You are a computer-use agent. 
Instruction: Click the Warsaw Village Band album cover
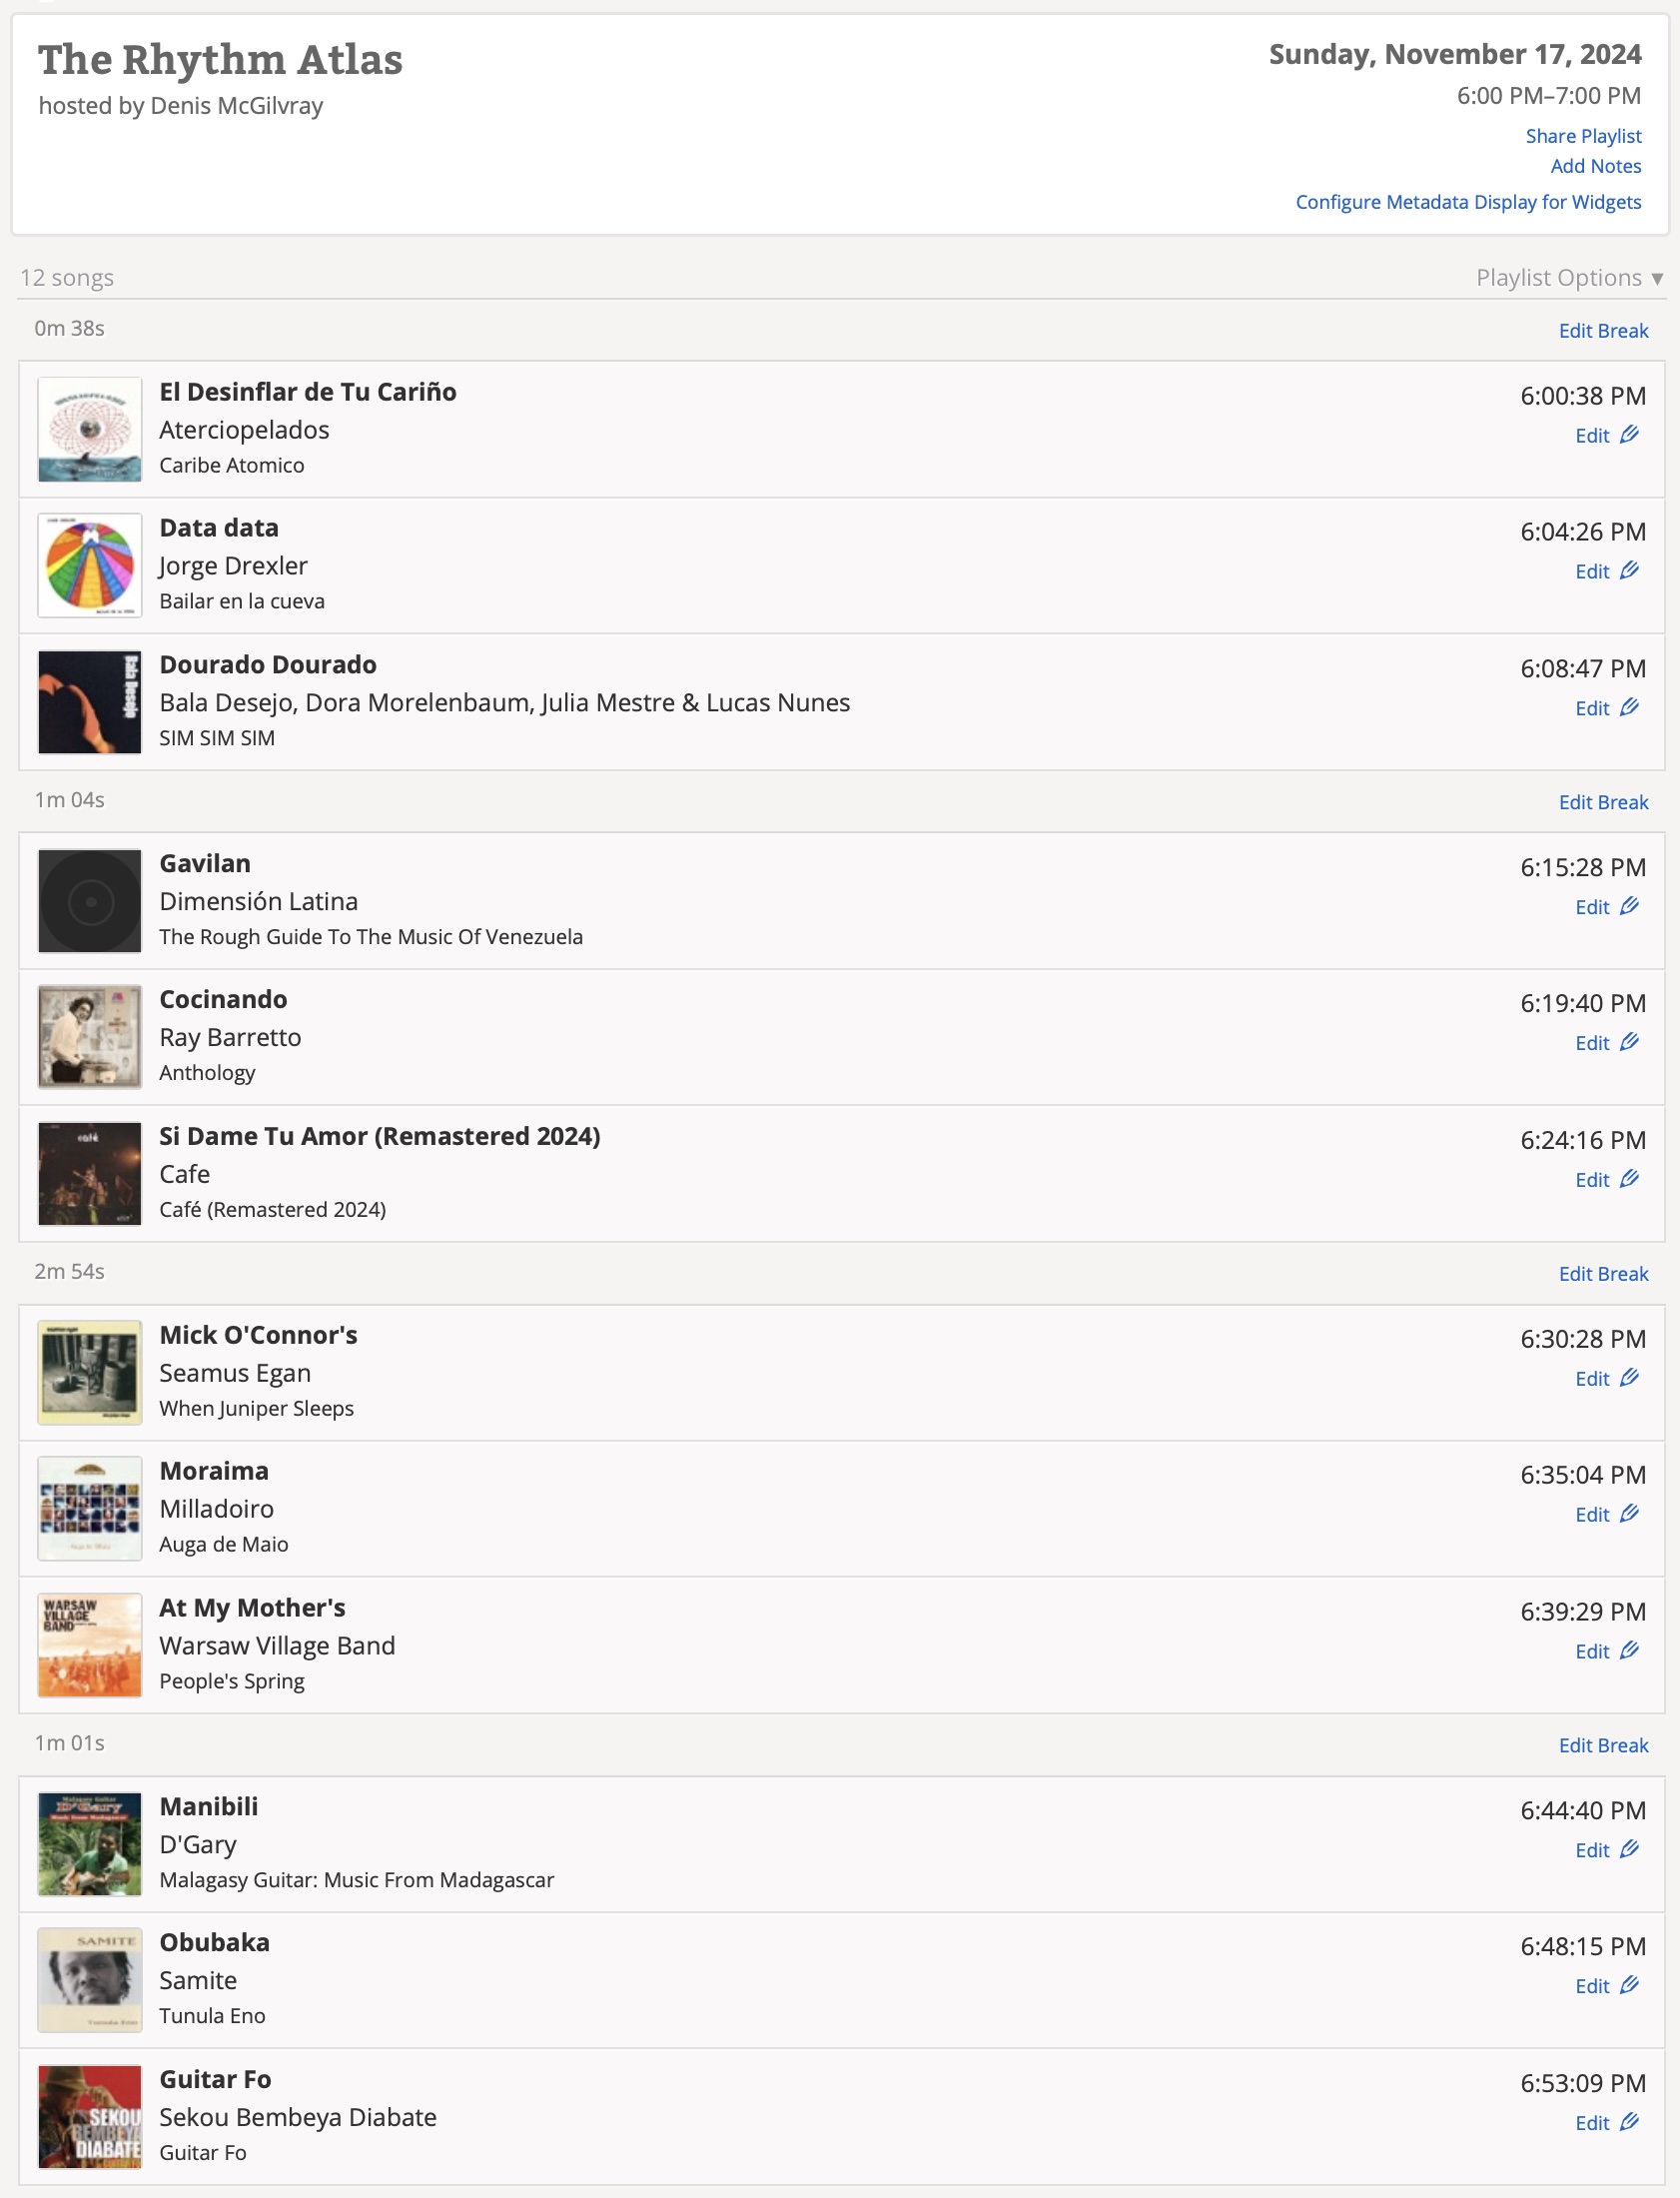point(90,1644)
